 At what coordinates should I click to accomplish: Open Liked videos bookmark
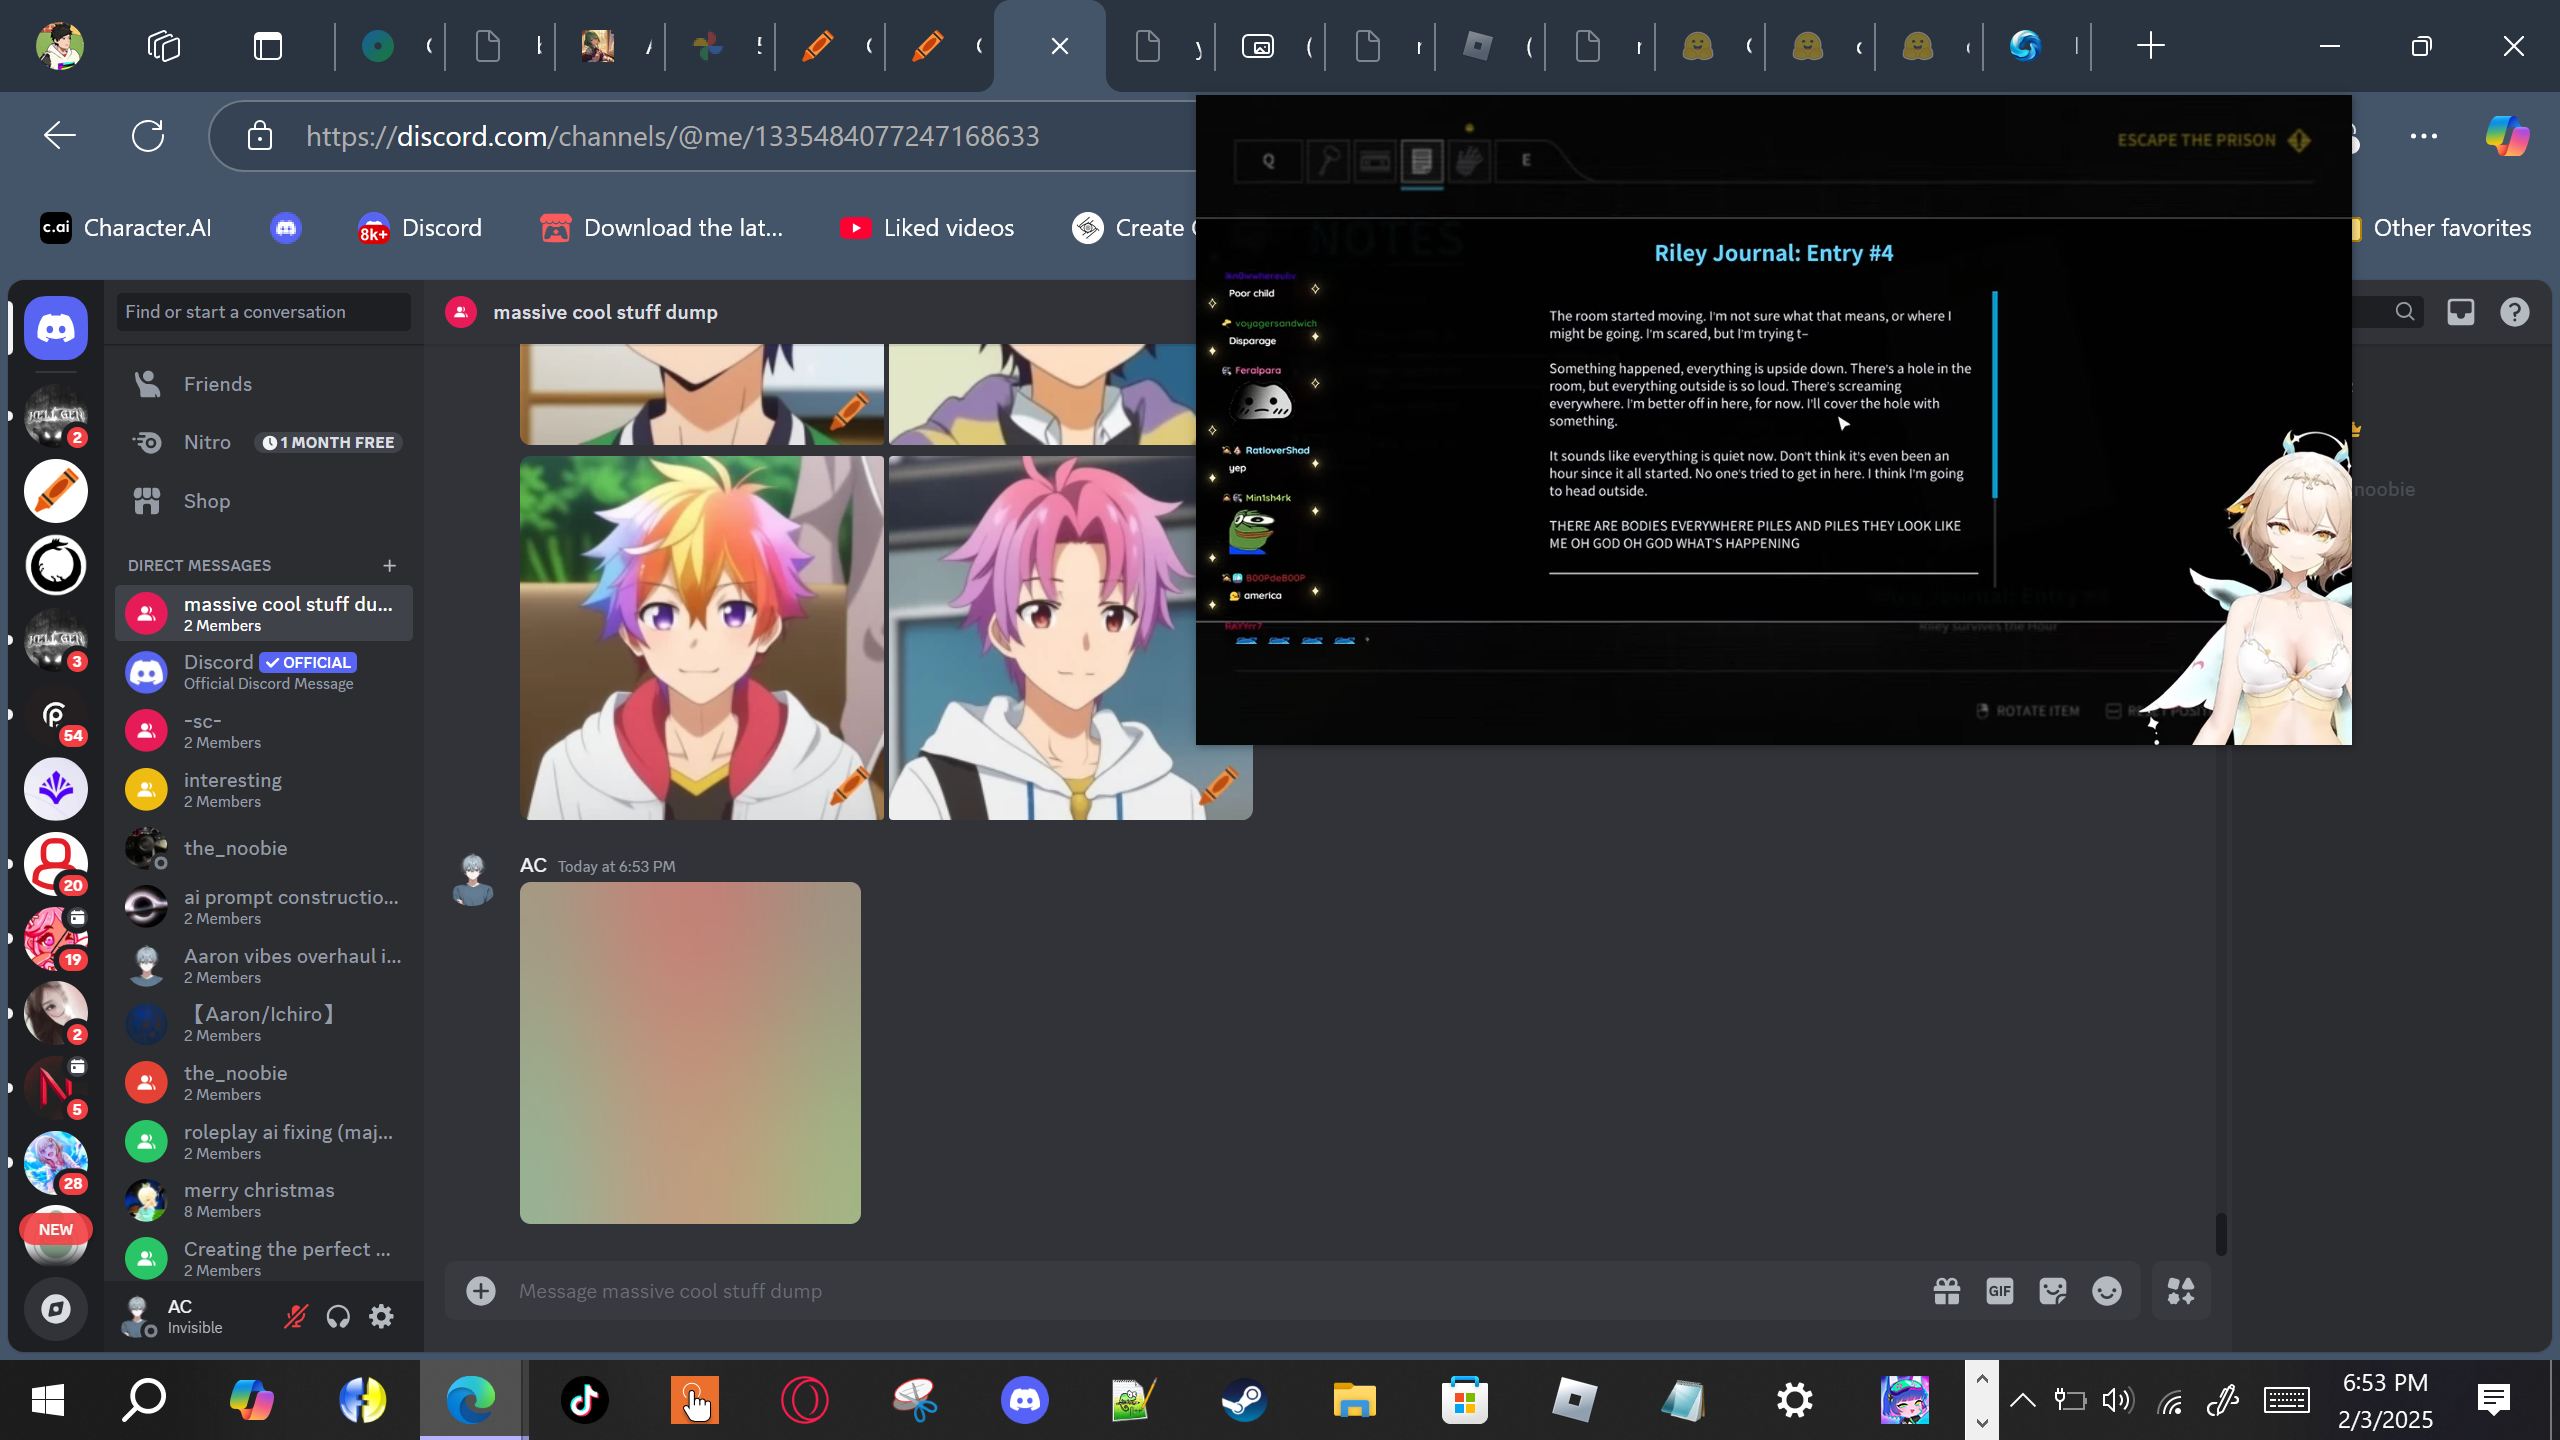(x=928, y=228)
